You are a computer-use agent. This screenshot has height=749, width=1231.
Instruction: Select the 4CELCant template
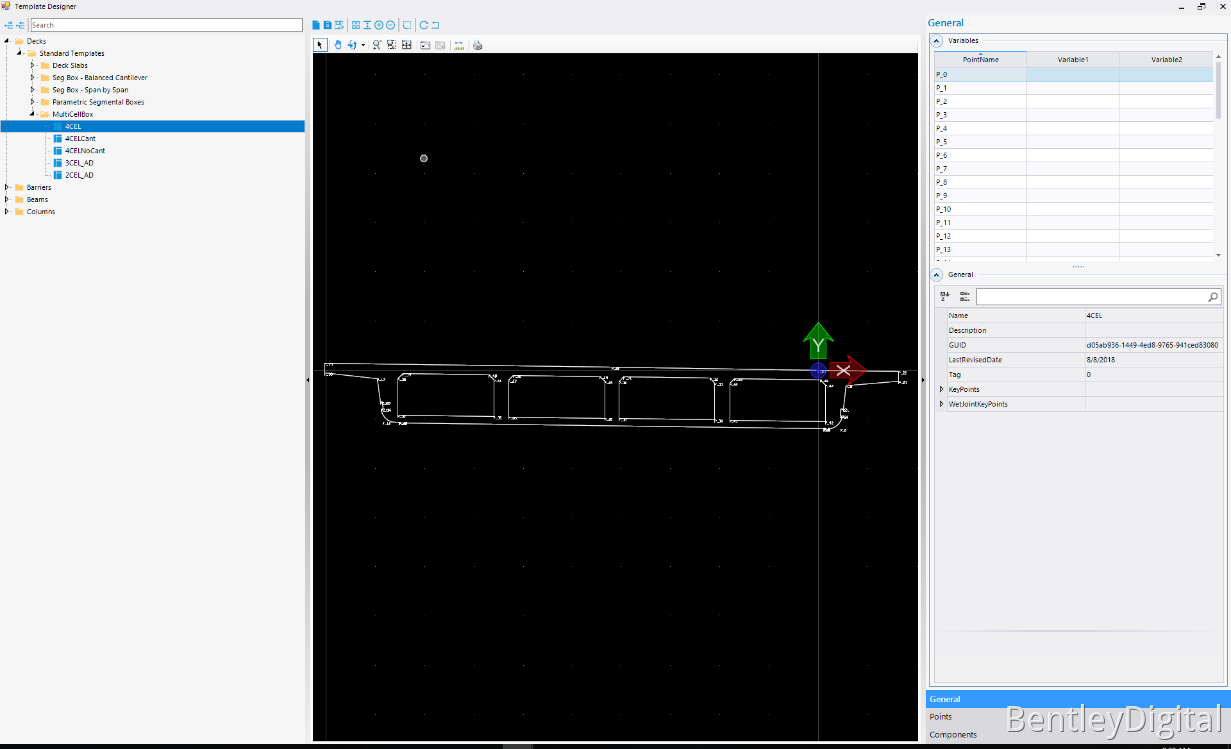click(x=79, y=138)
